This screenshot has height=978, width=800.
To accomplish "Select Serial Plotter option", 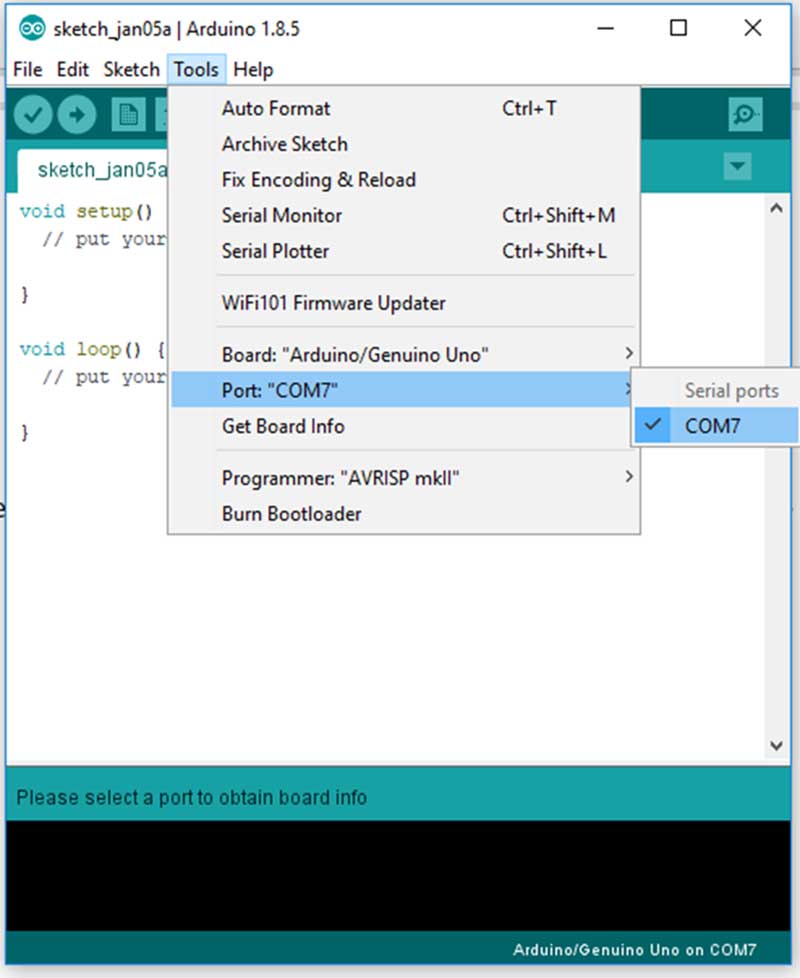I will [275, 251].
